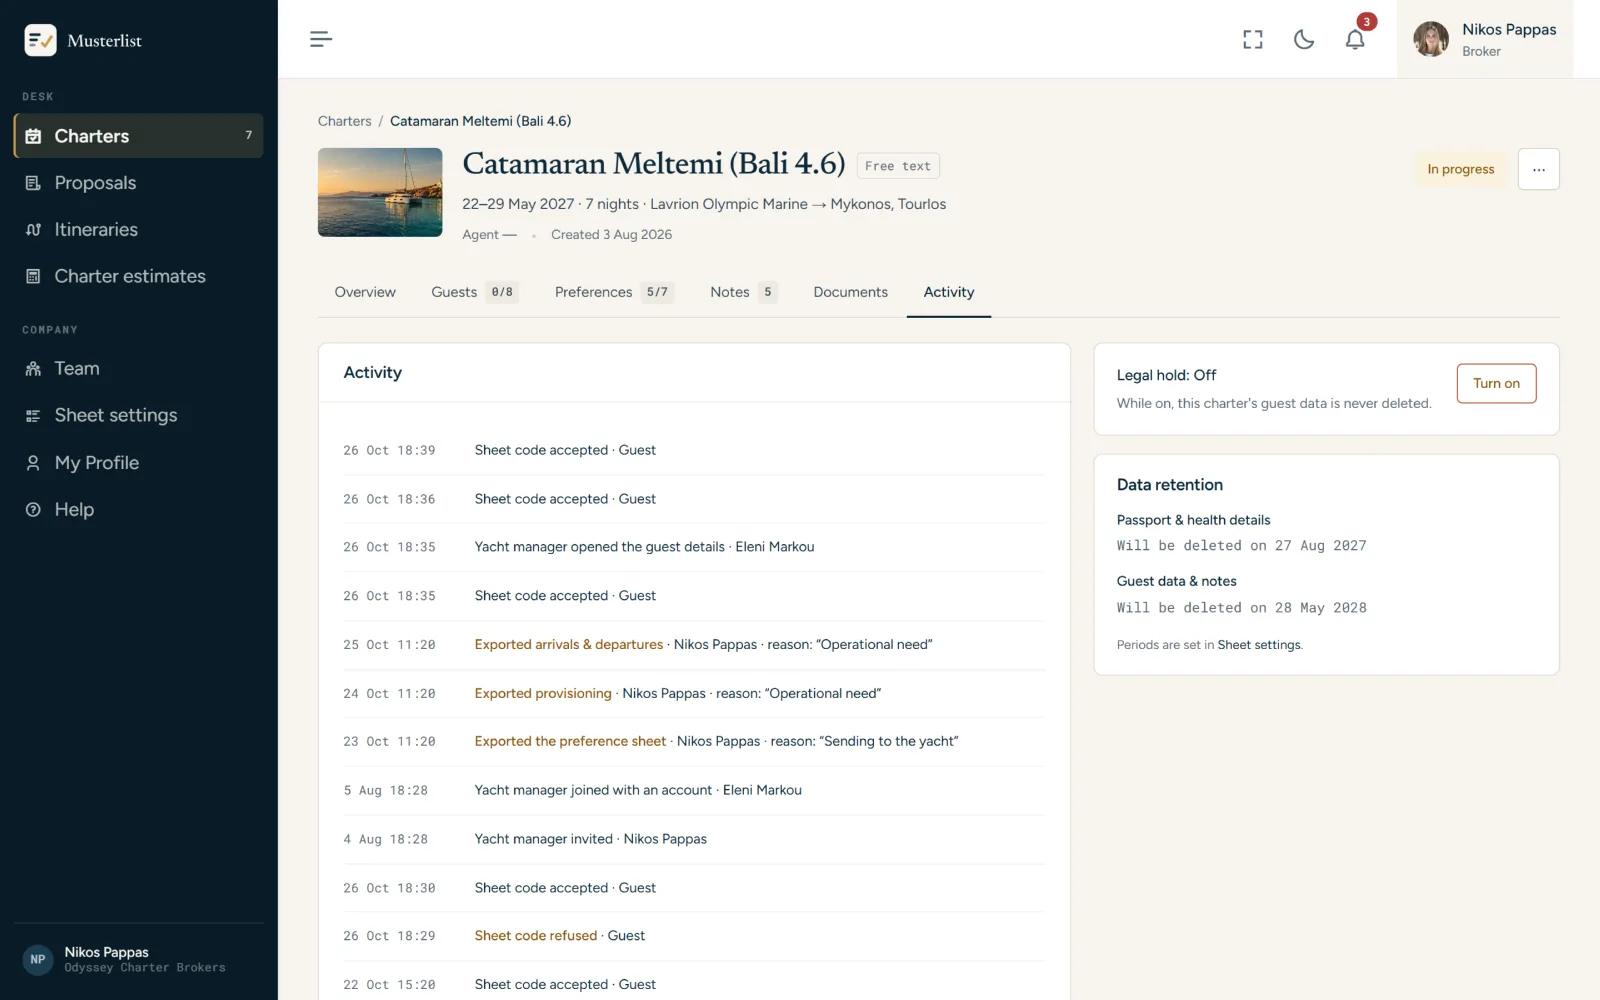Click the Musterlist logo icon
The image size is (1600, 1000).
coord(40,40)
